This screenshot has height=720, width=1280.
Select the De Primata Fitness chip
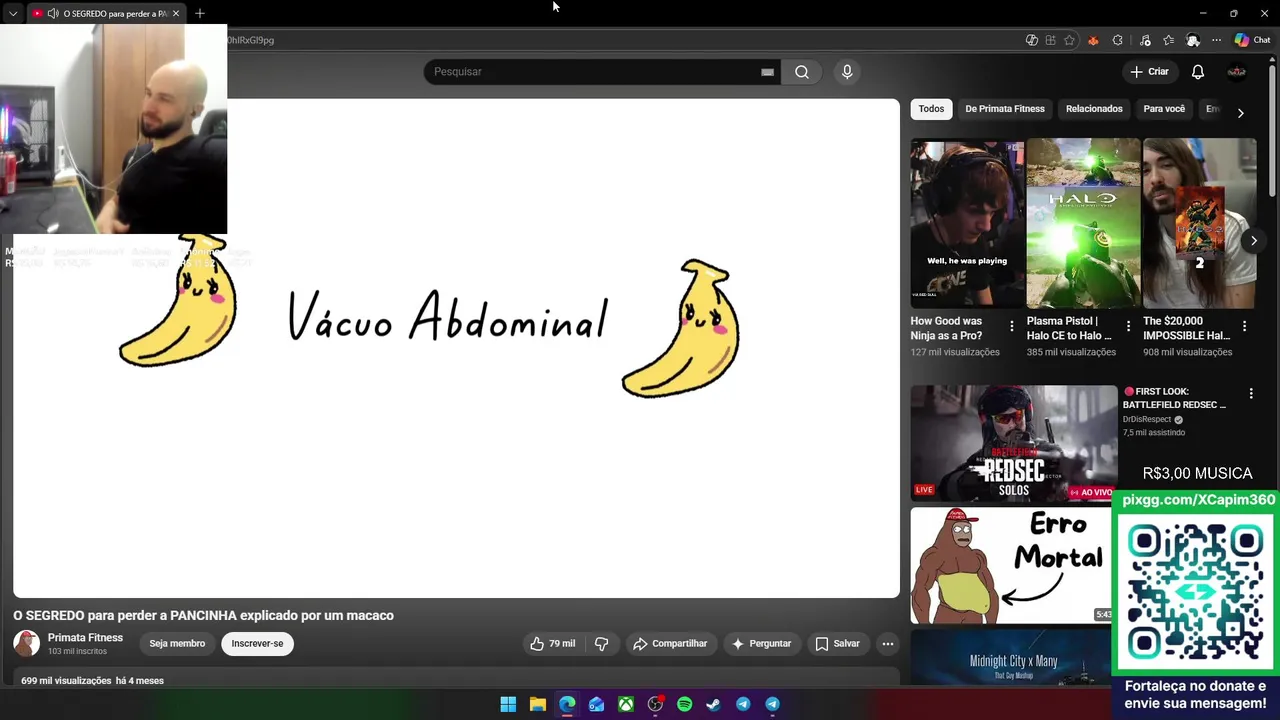pos(1005,109)
